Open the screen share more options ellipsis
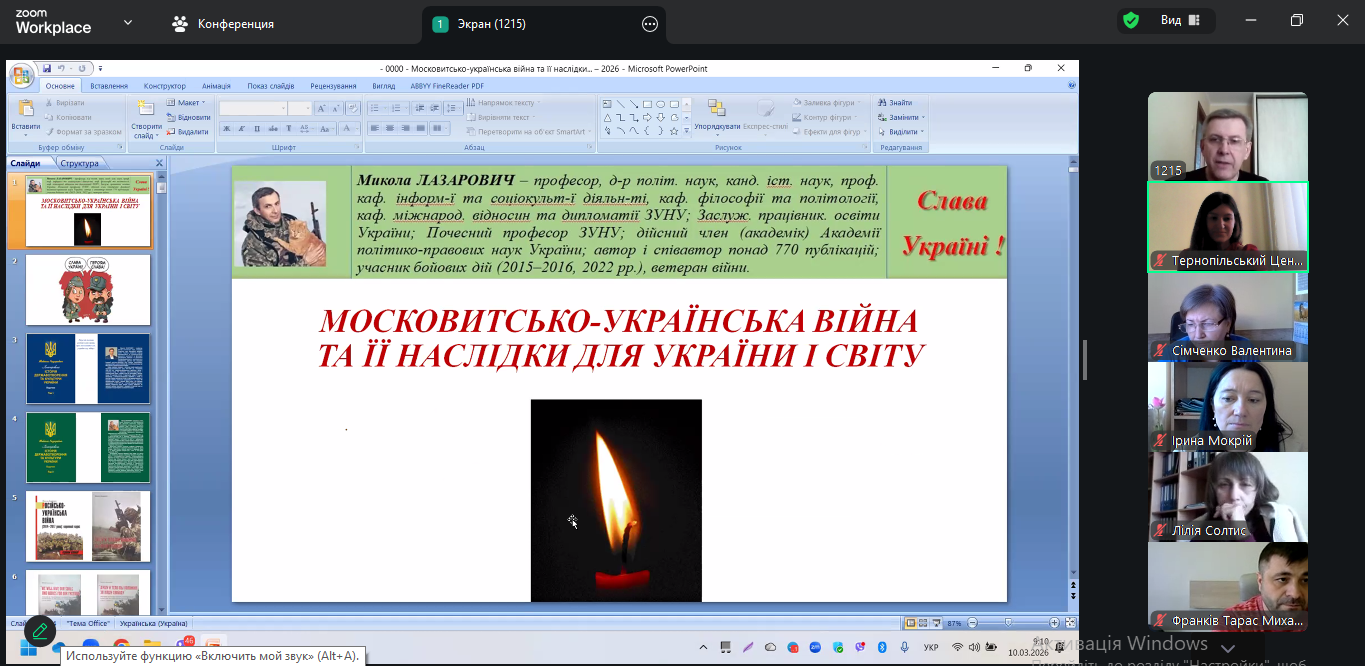 [650, 24]
